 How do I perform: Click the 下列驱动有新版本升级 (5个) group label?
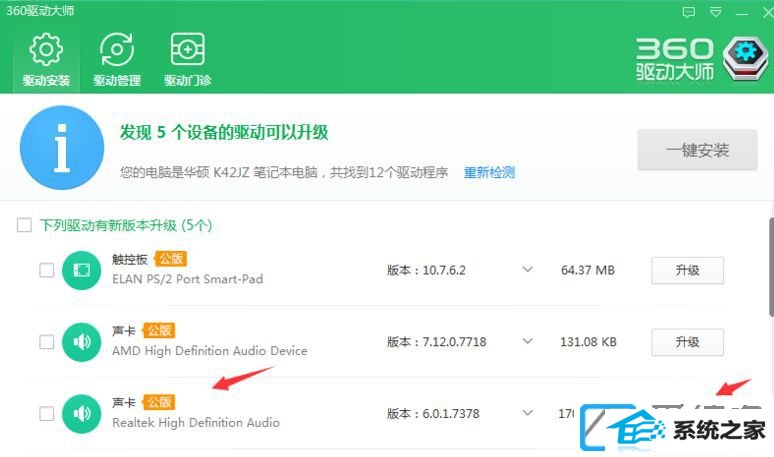click(126, 225)
